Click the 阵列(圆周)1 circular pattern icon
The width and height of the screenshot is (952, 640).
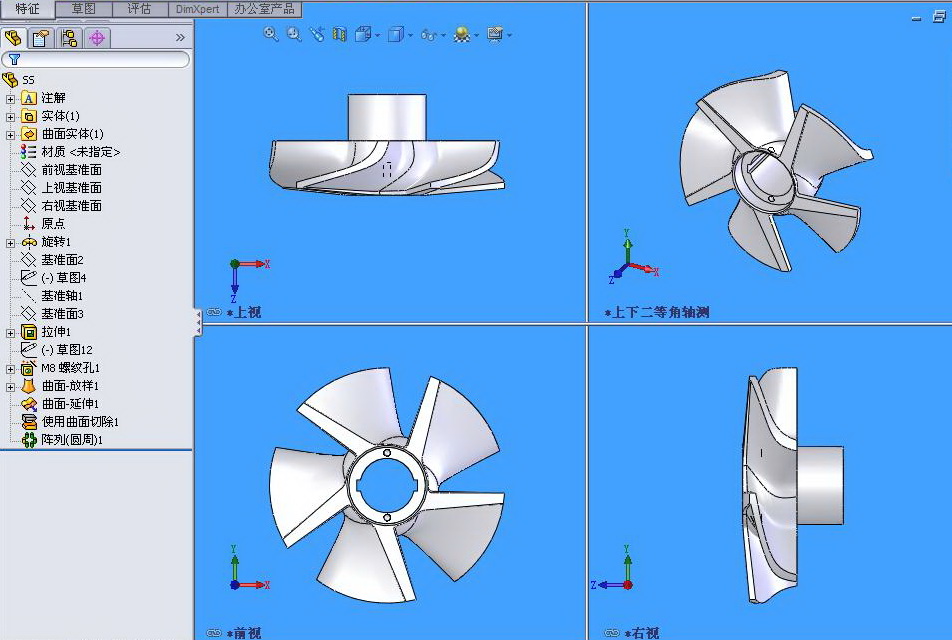(x=29, y=440)
